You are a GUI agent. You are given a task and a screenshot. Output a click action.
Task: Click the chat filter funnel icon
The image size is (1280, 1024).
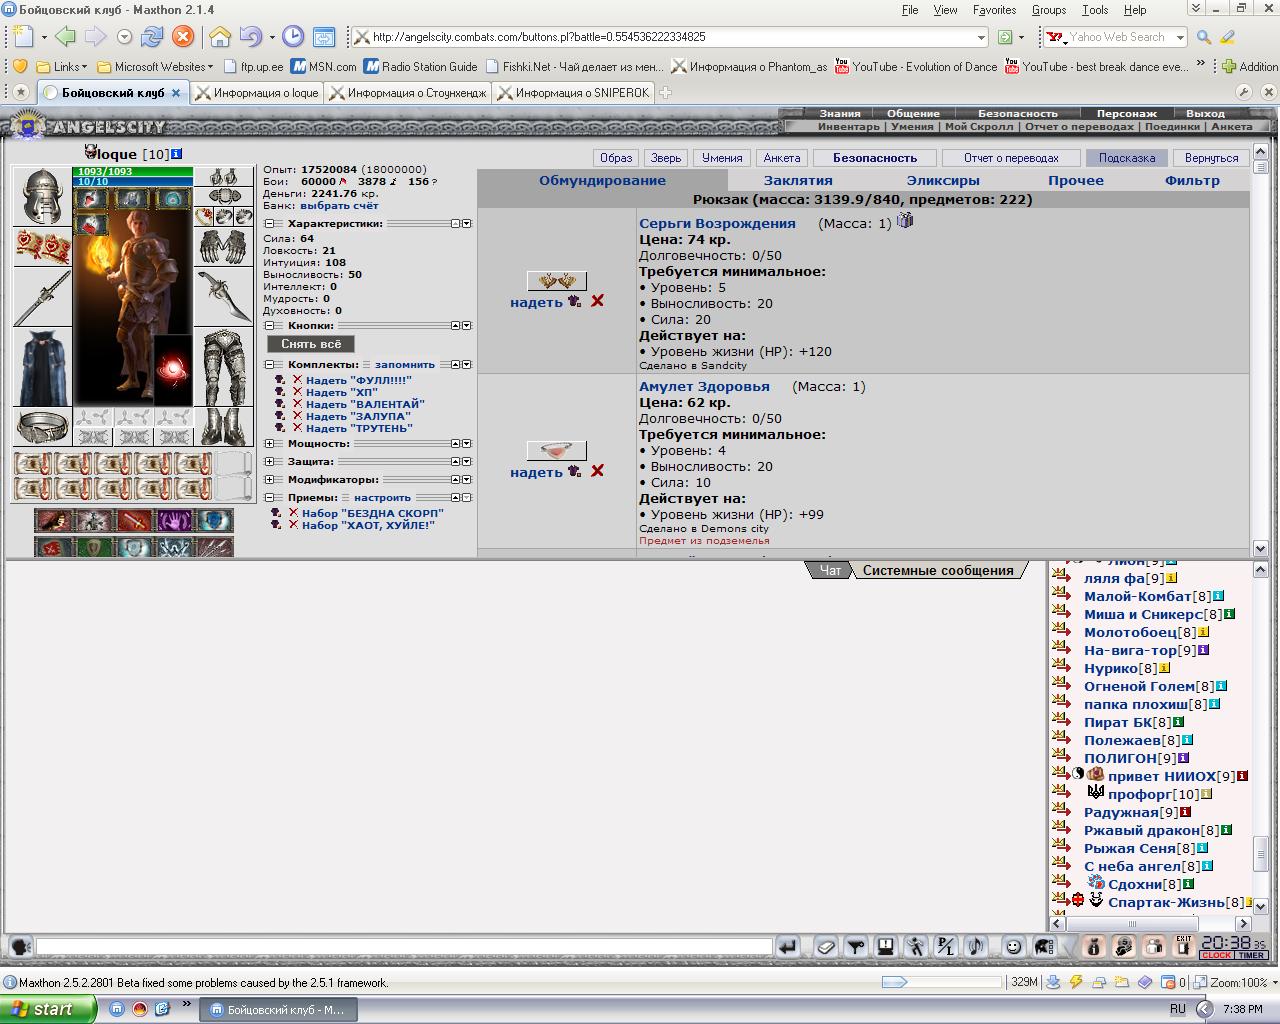pyautogui.click(x=856, y=946)
